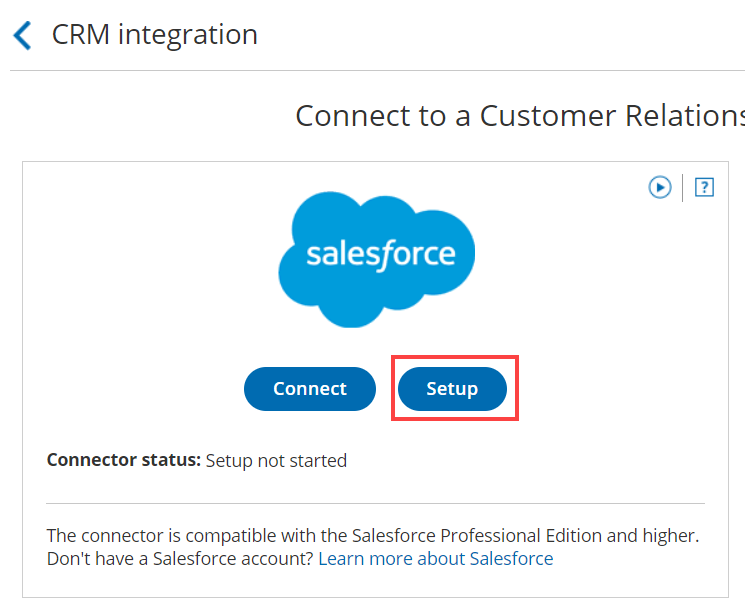Start configuration with the Setup button
Viewport: 745px width, 609px height.
(x=452, y=389)
